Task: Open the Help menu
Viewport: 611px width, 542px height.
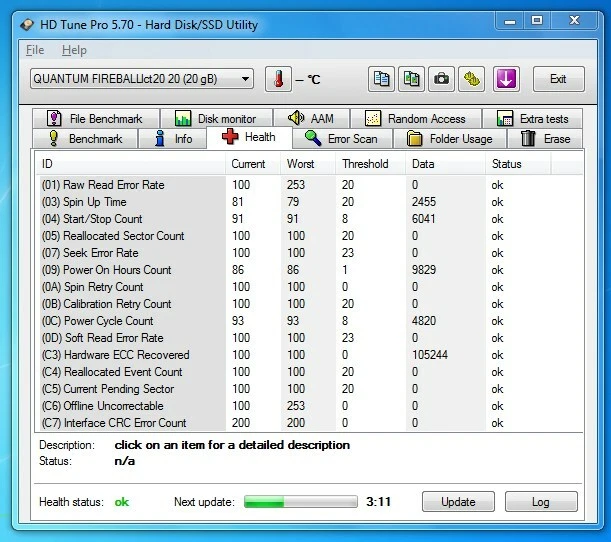Action: tap(74, 50)
